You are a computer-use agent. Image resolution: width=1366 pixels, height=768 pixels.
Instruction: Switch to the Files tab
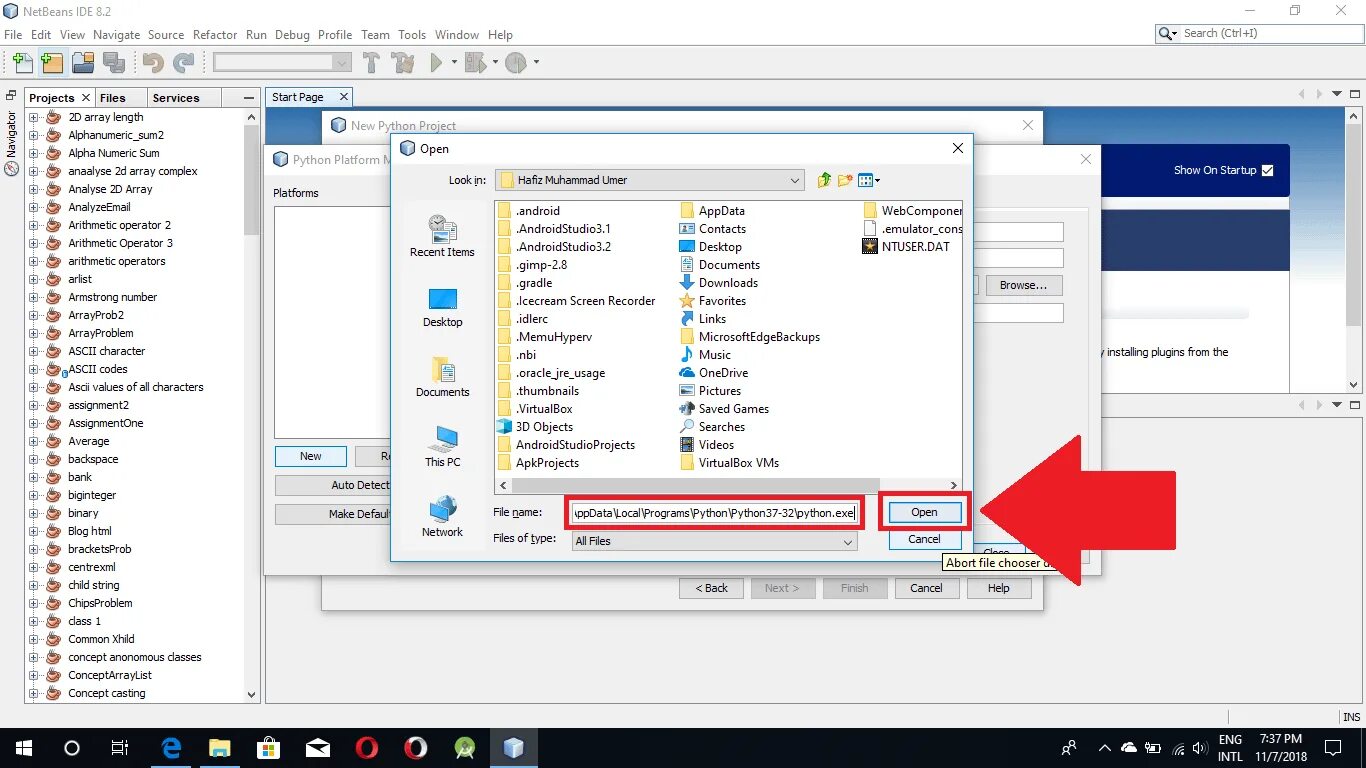pyautogui.click(x=113, y=98)
